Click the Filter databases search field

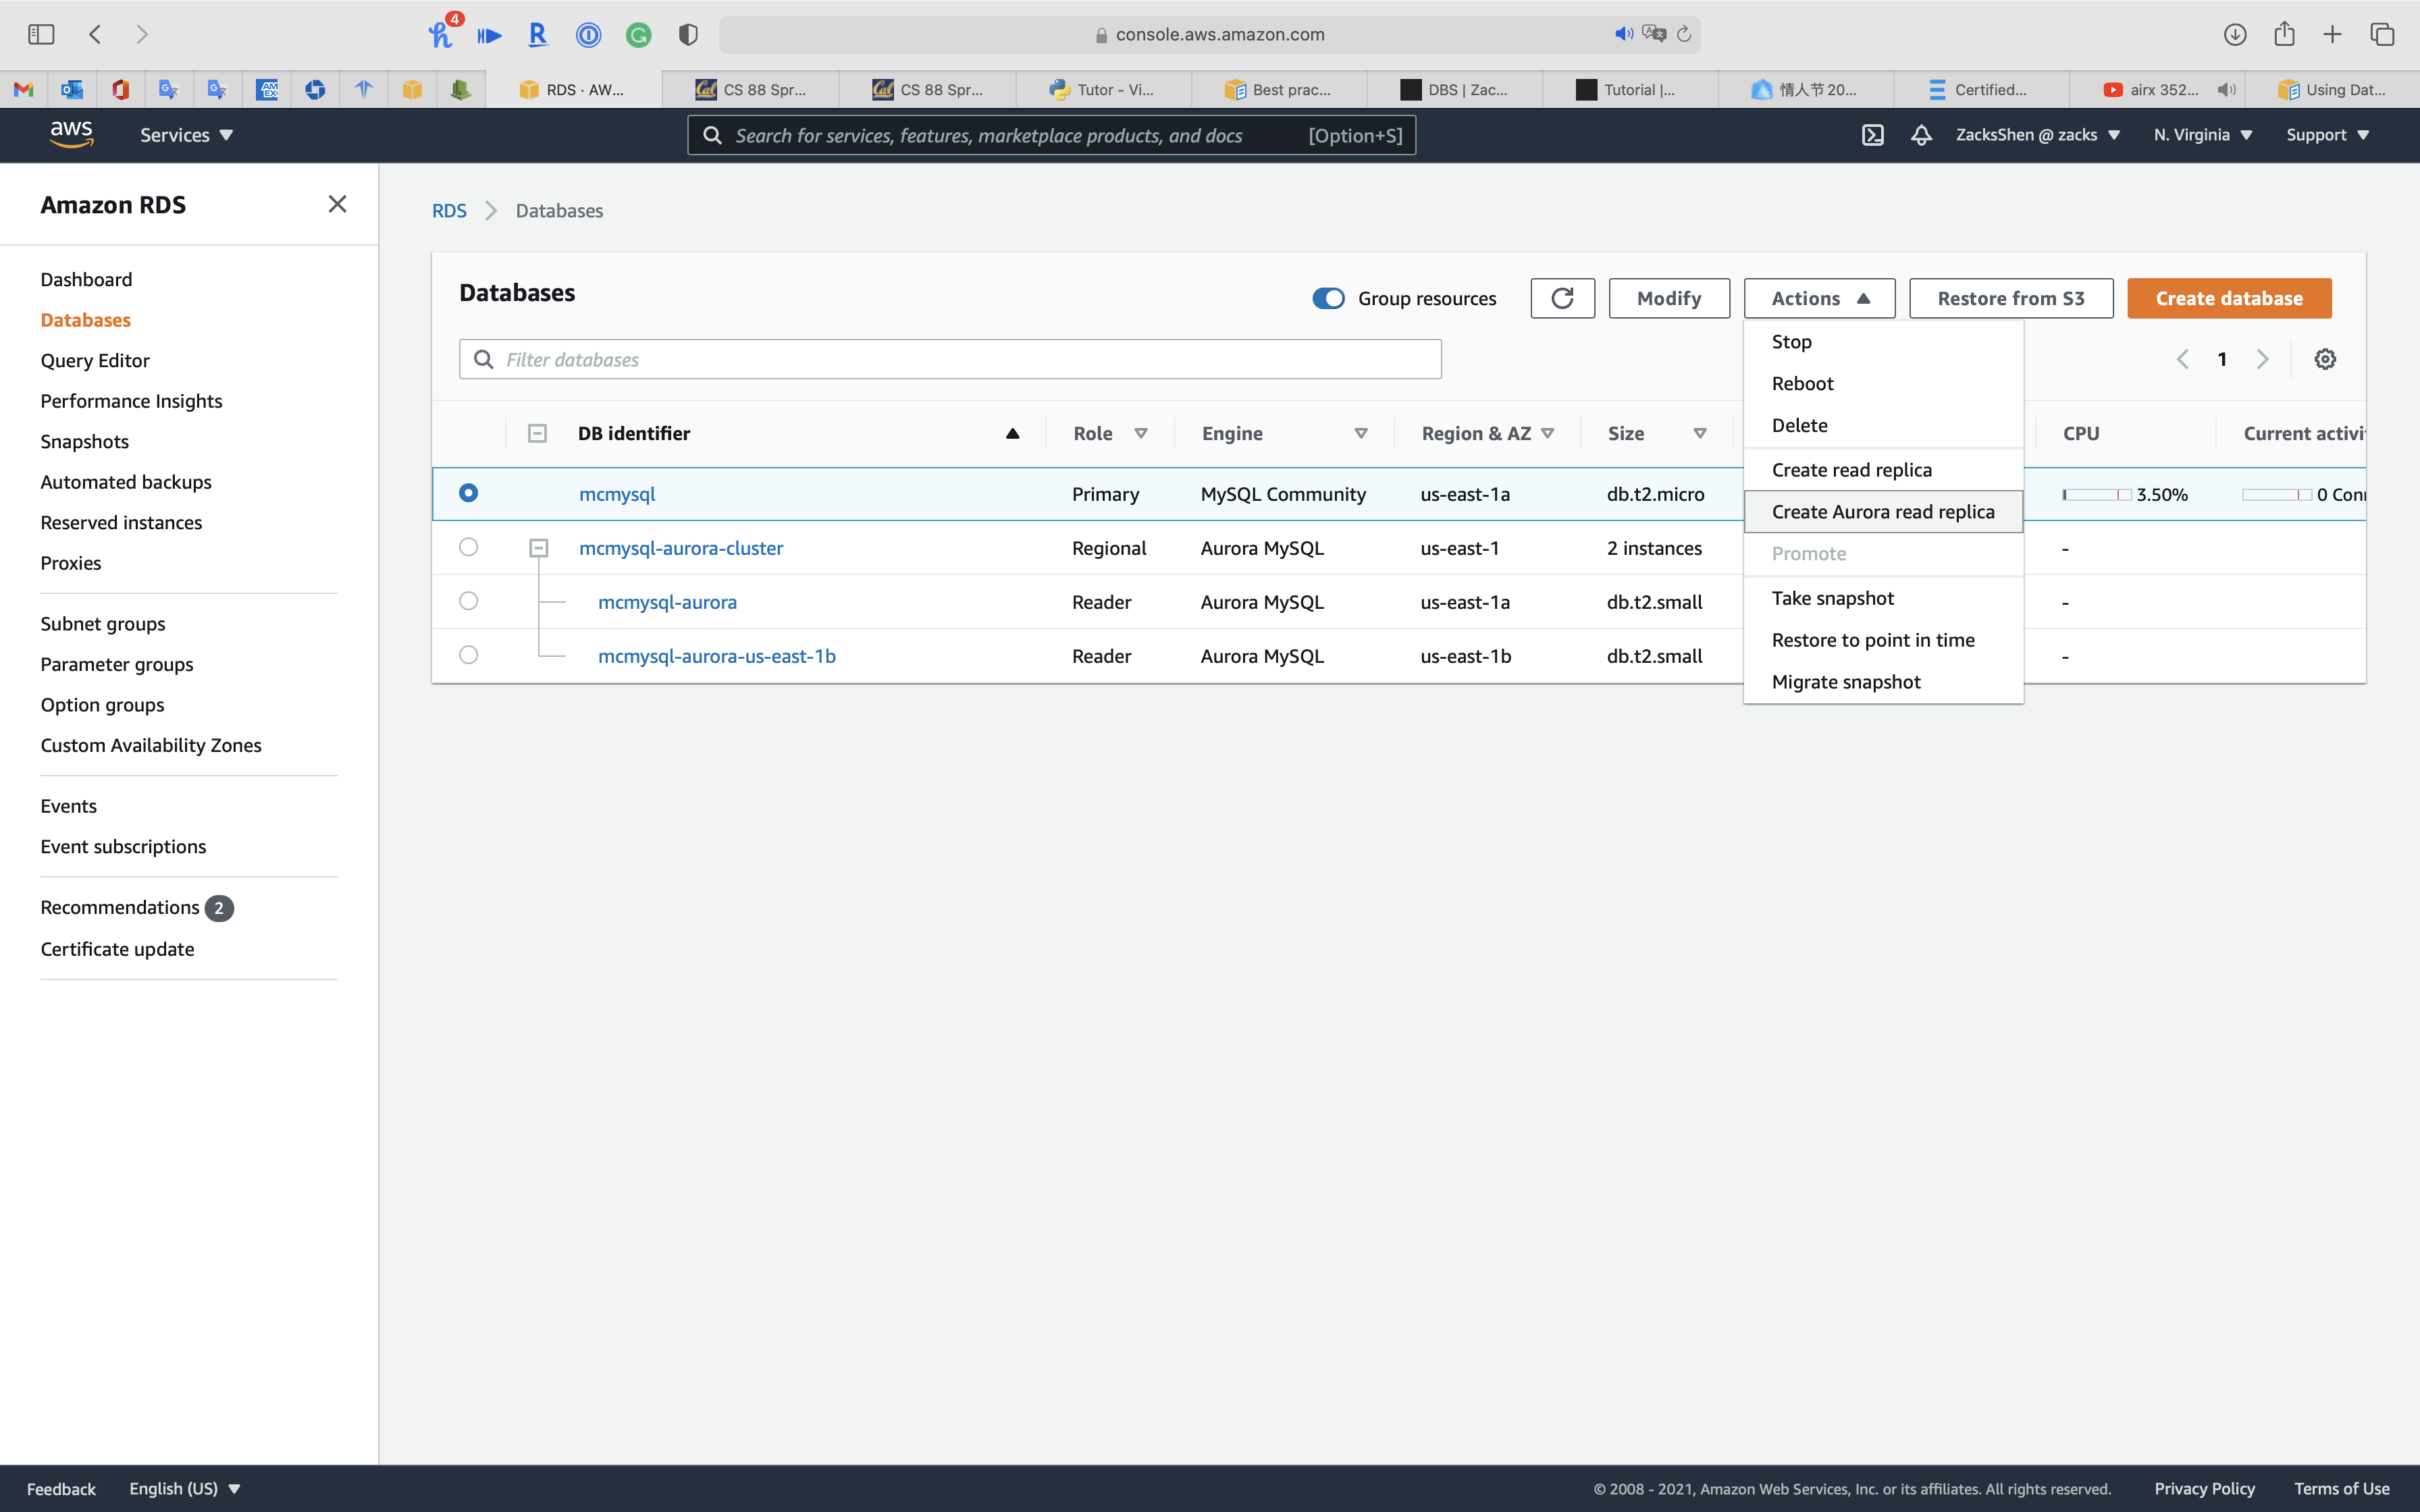point(950,359)
